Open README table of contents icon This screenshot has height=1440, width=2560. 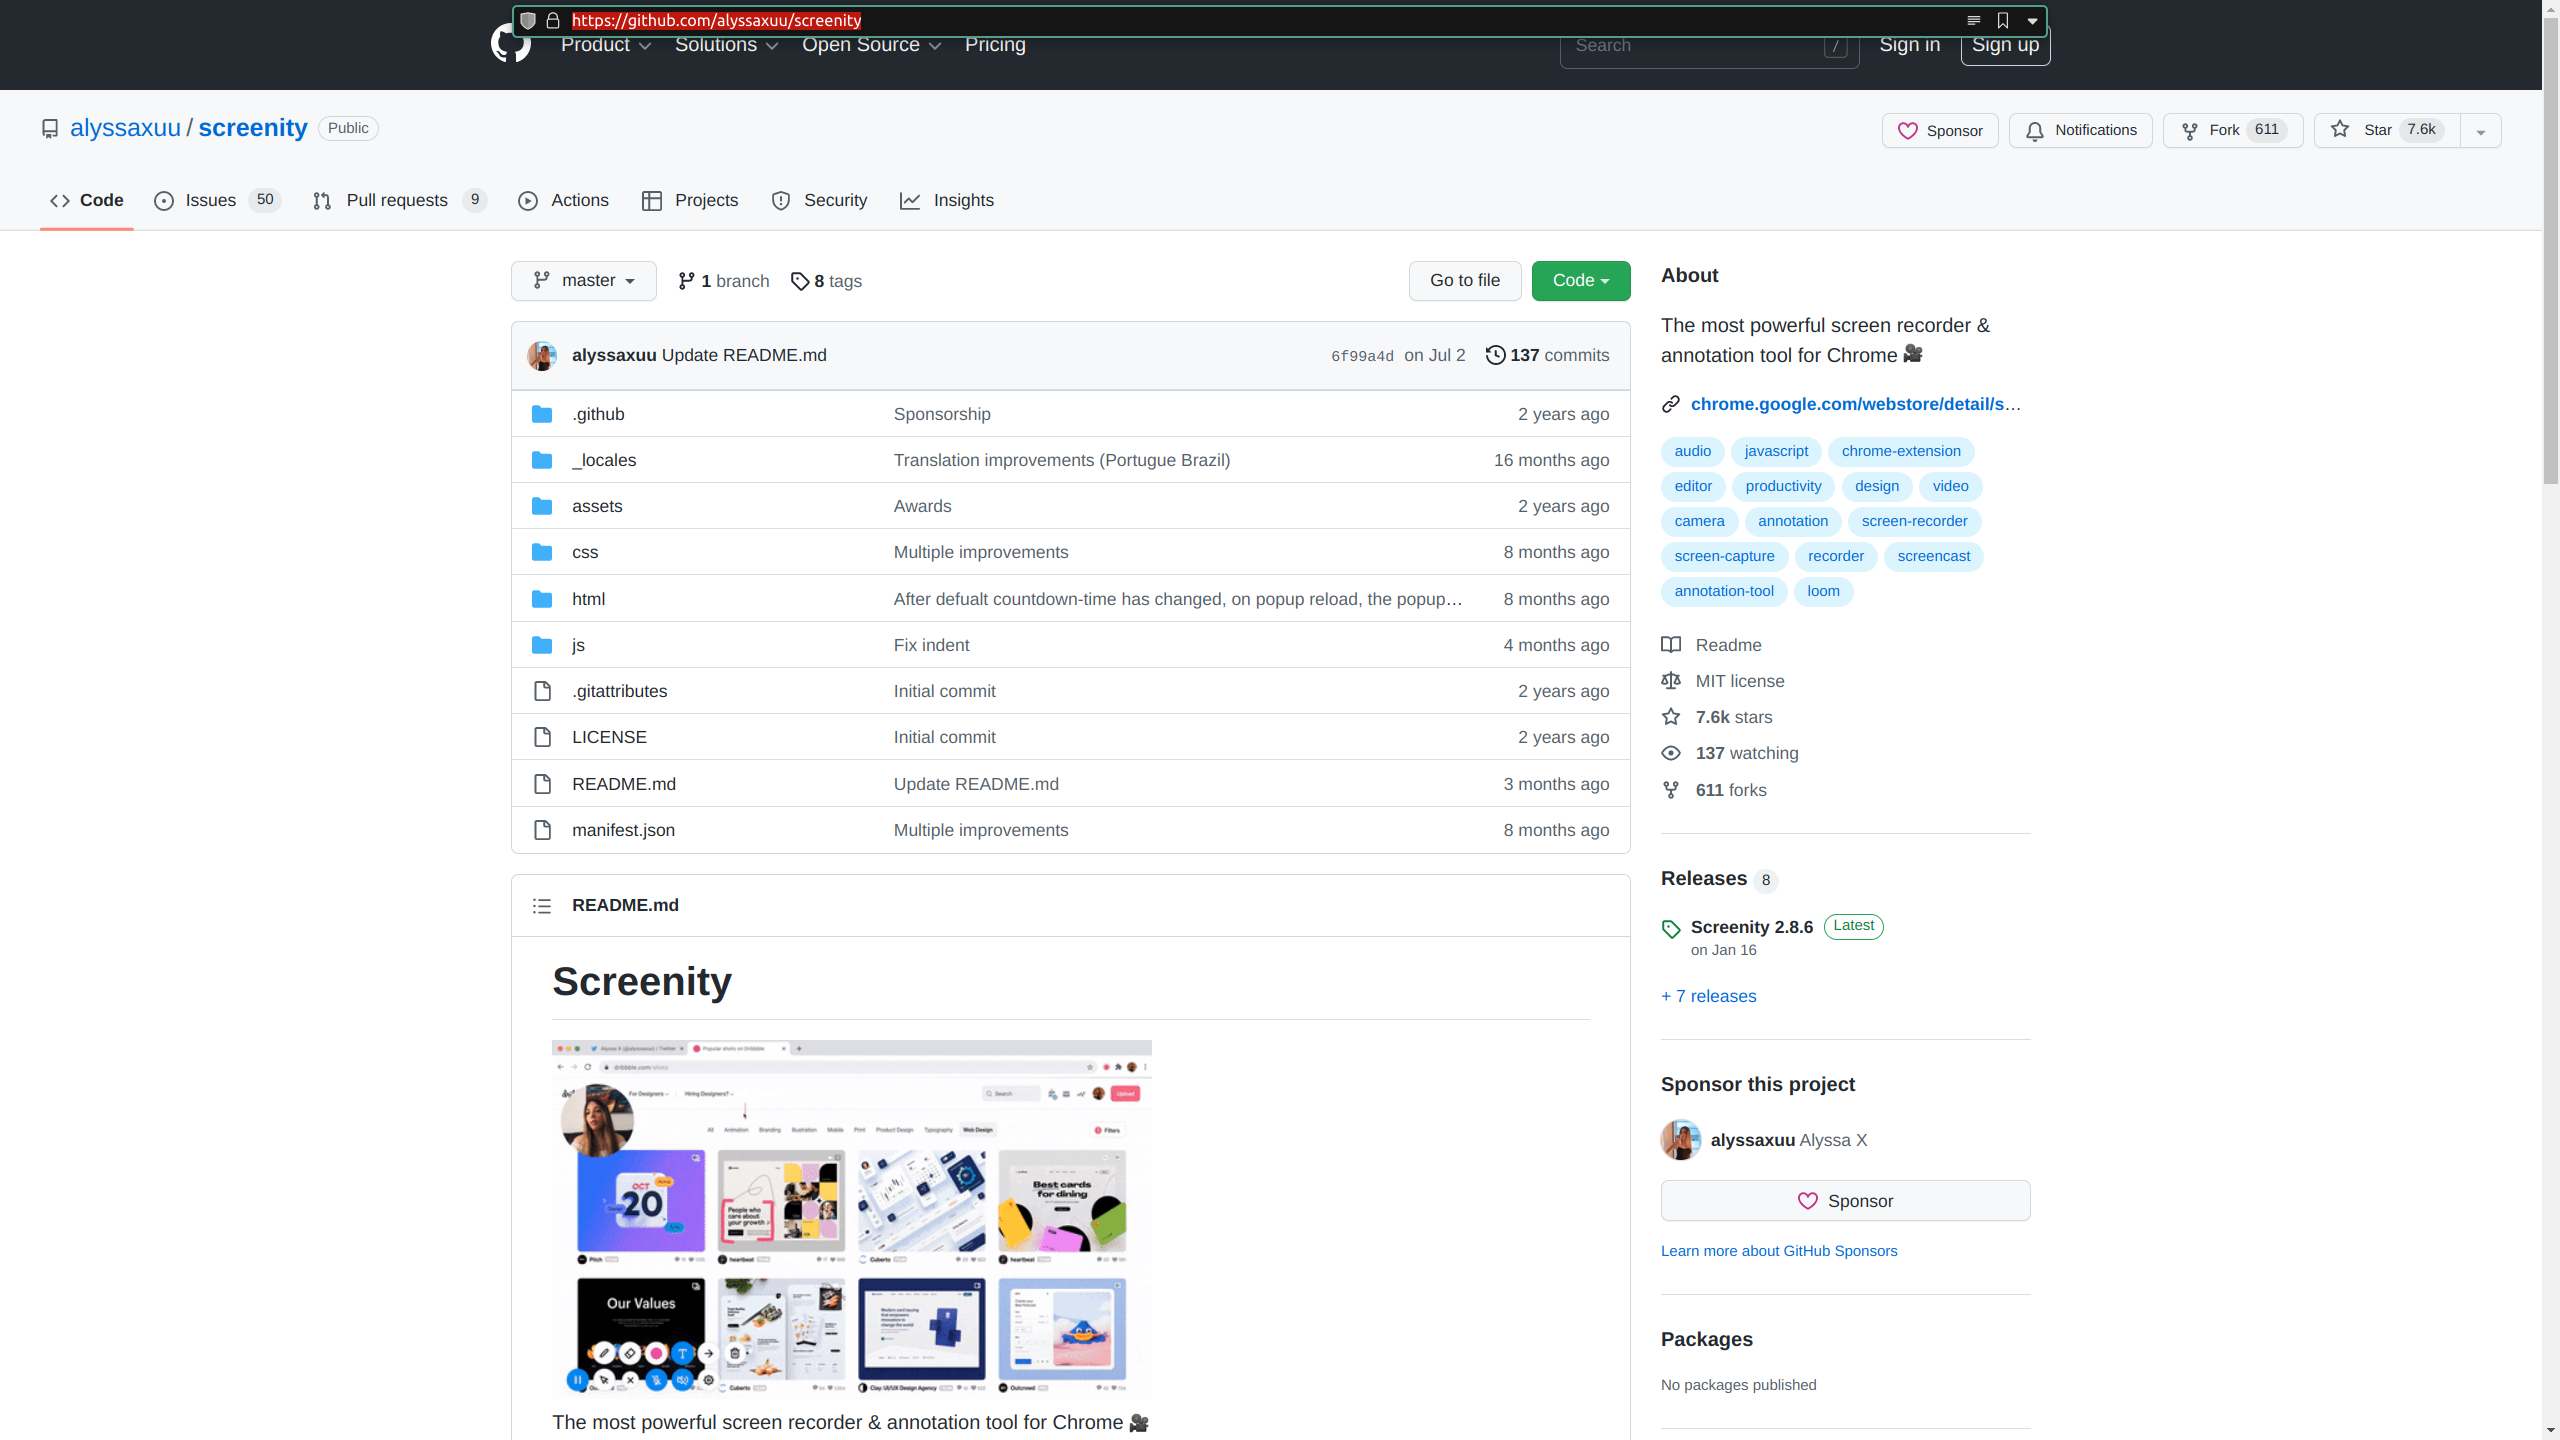(542, 906)
